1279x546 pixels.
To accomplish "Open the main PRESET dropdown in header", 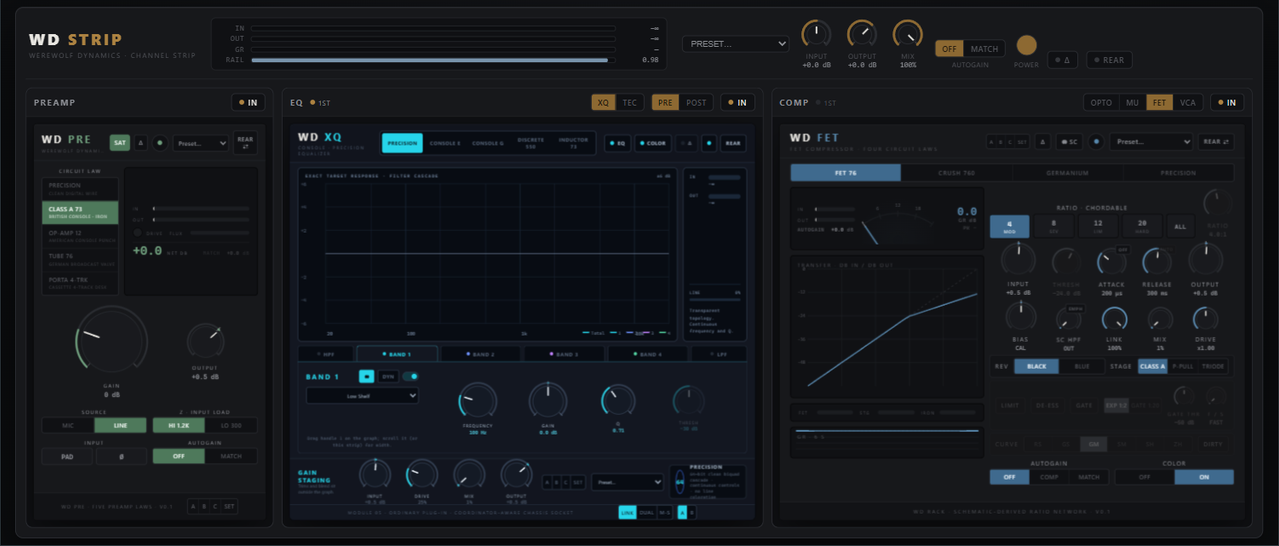I will [x=735, y=44].
